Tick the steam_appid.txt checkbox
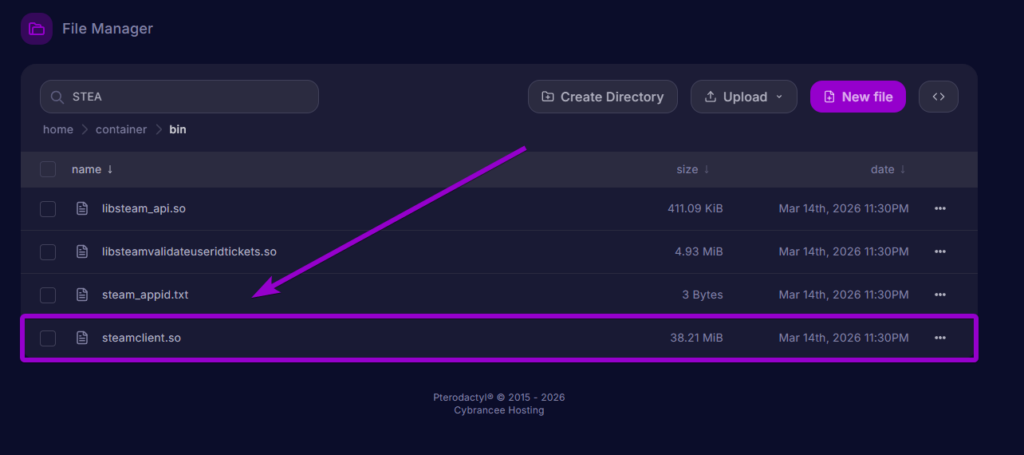1024x455 pixels. click(48, 295)
